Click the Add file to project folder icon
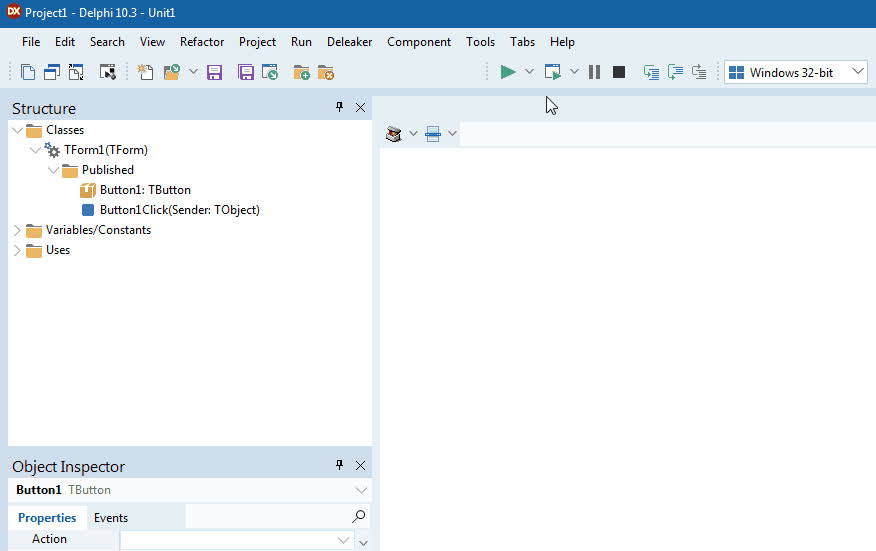 [x=301, y=72]
